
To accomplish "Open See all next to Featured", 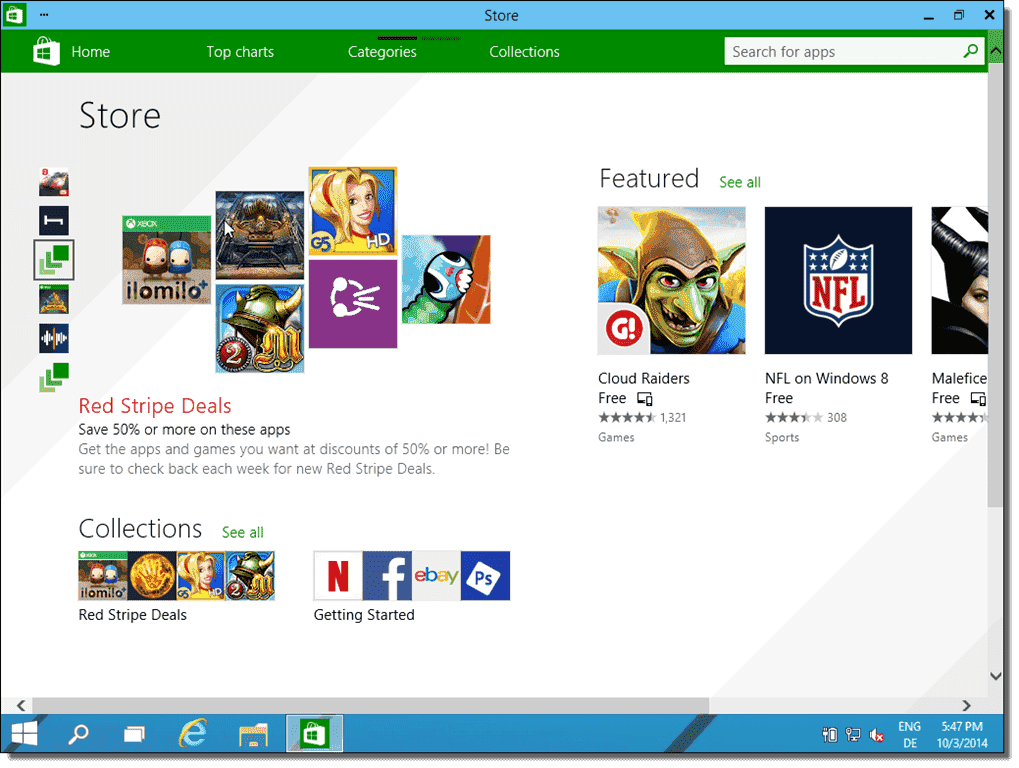I will point(739,183).
